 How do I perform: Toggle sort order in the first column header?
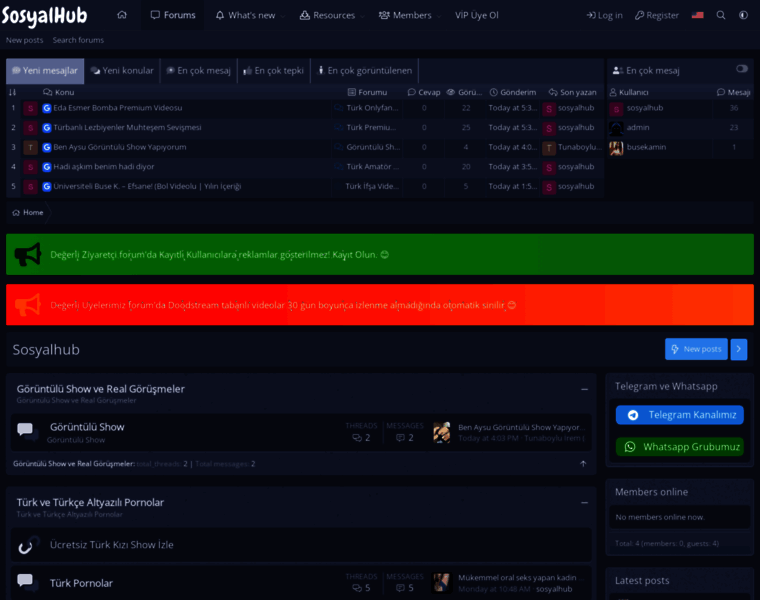coord(13,92)
